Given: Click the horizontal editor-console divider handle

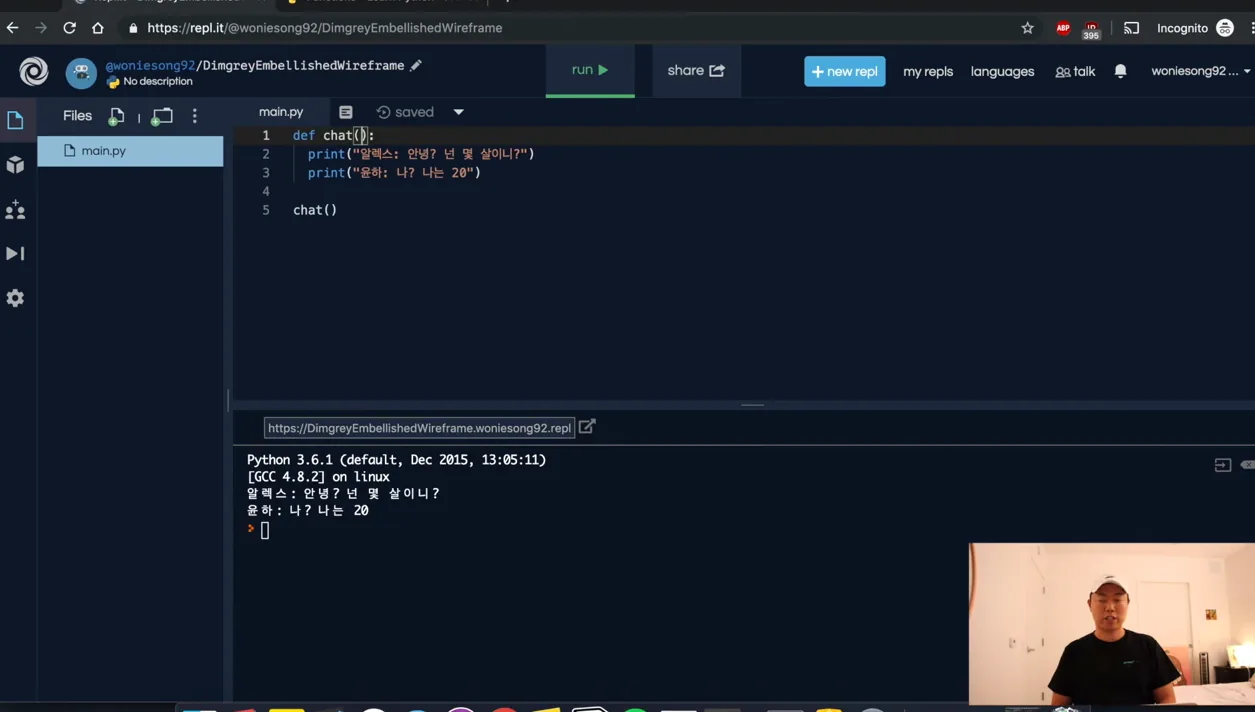Looking at the screenshot, I should pos(752,405).
